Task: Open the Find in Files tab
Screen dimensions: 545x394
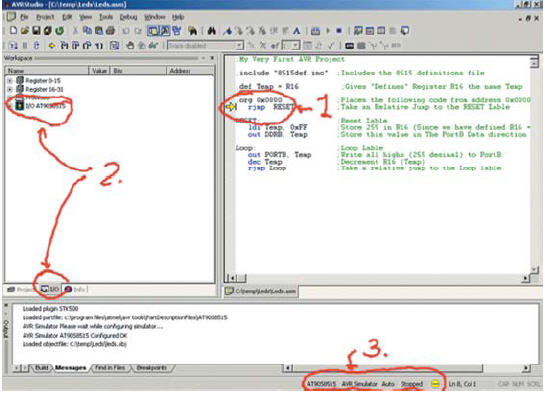Action: [110, 368]
